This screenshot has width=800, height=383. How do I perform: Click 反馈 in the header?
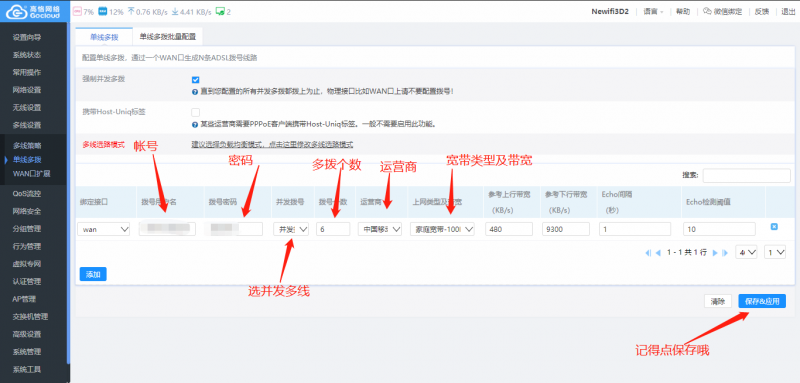point(761,11)
